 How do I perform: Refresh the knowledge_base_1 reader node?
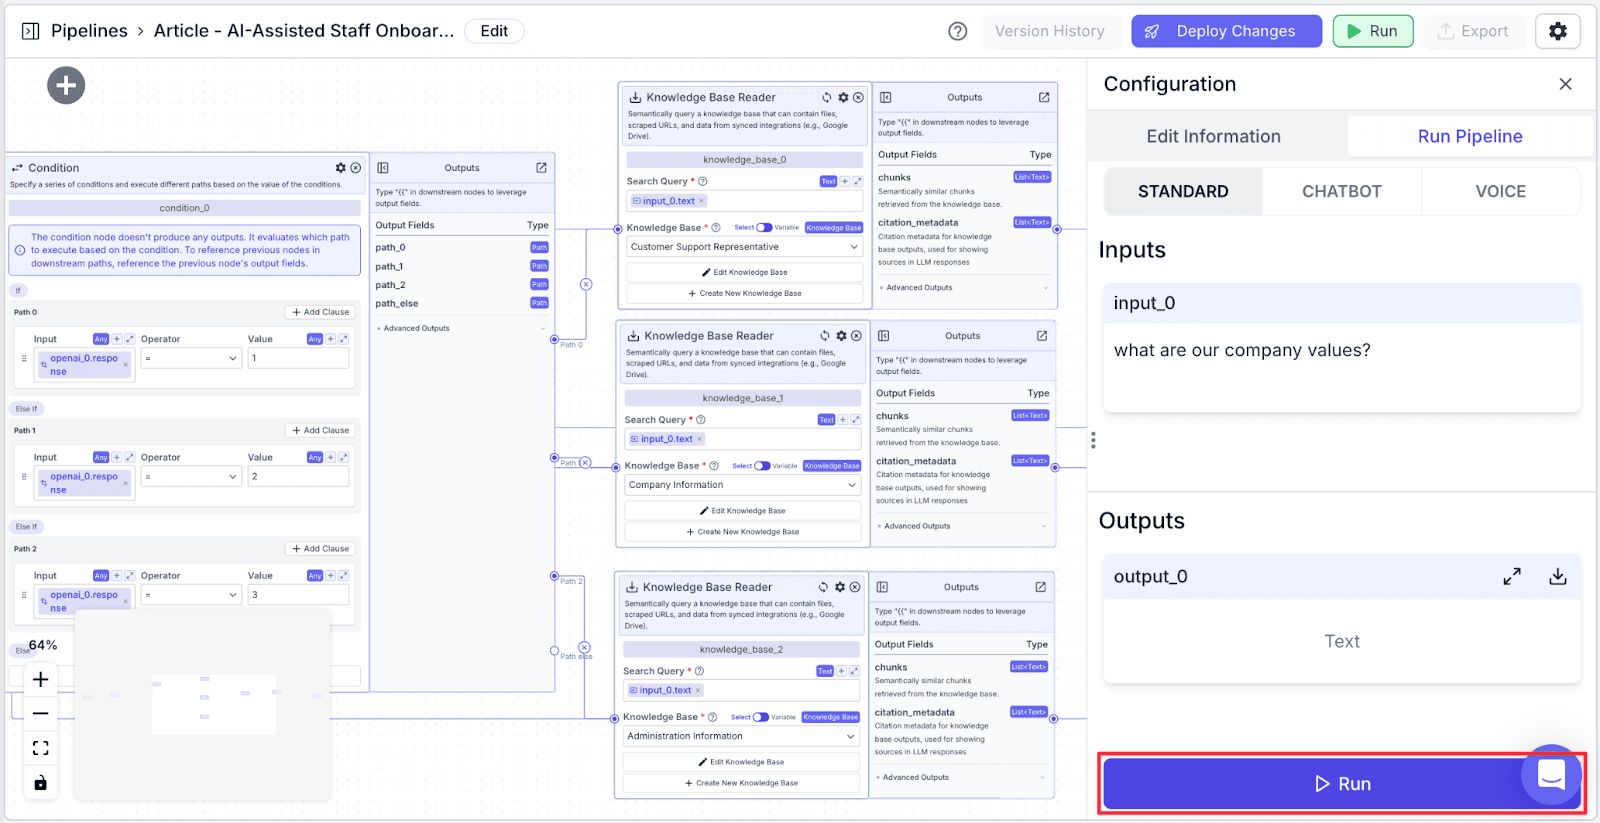825,336
